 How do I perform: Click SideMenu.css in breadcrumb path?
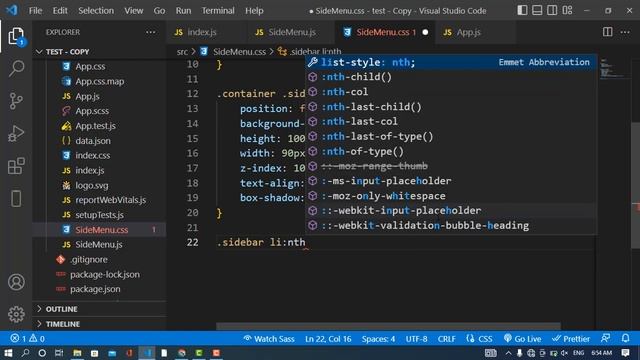tap(239, 52)
